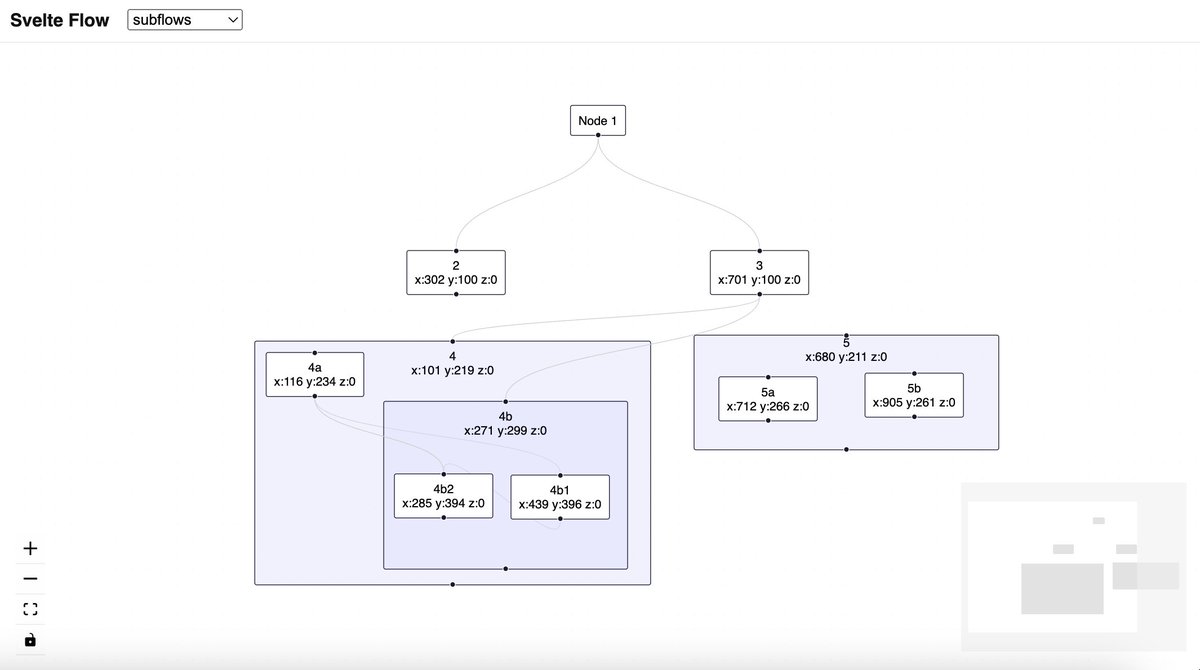Click top handle of node 5b
1200x670 pixels.
click(914, 373)
